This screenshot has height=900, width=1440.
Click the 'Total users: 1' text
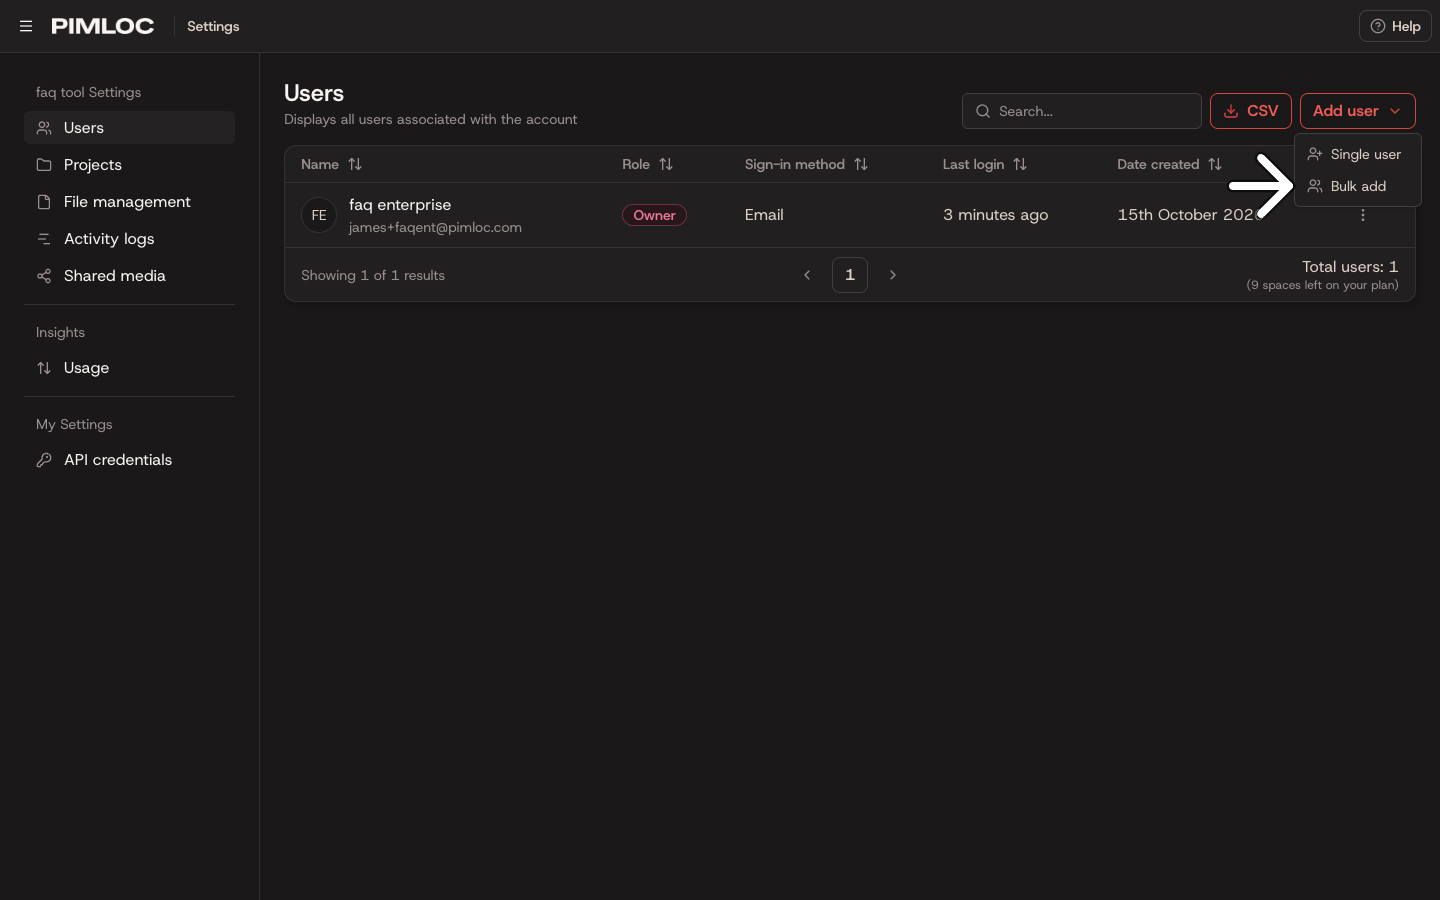(1350, 267)
